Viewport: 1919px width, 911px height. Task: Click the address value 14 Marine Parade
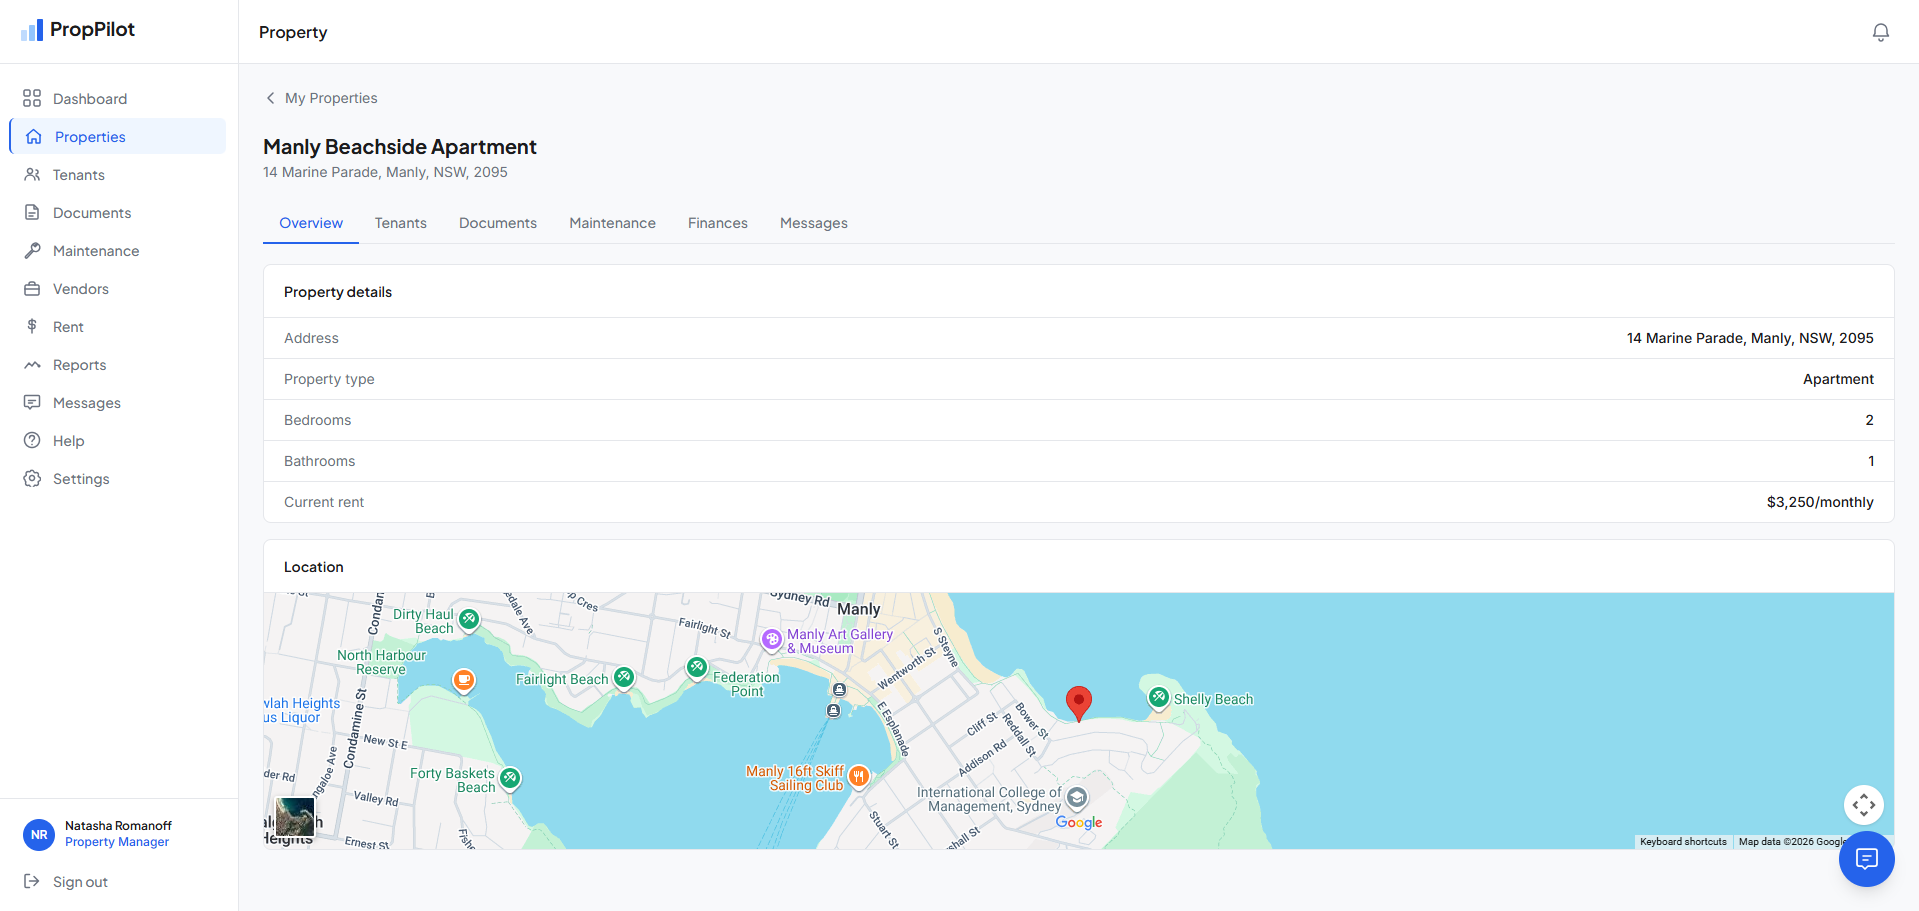pos(1750,338)
